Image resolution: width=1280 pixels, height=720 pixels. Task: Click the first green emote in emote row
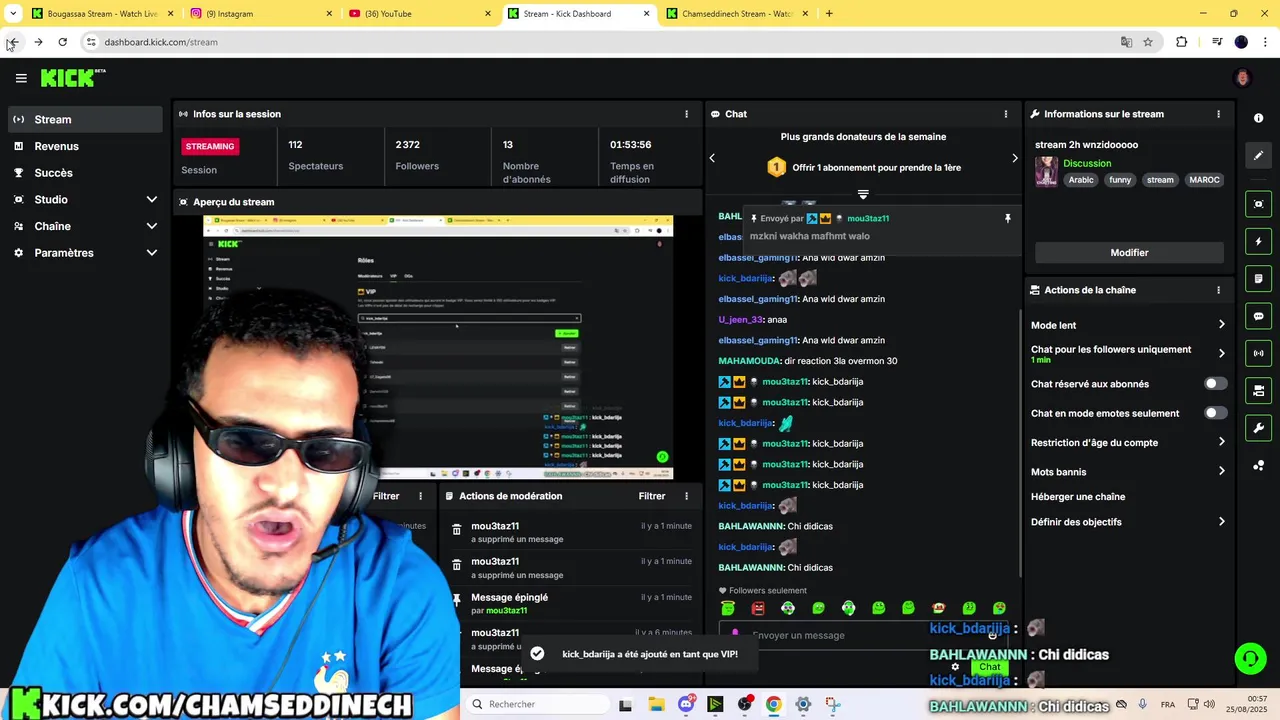coord(728,608)
